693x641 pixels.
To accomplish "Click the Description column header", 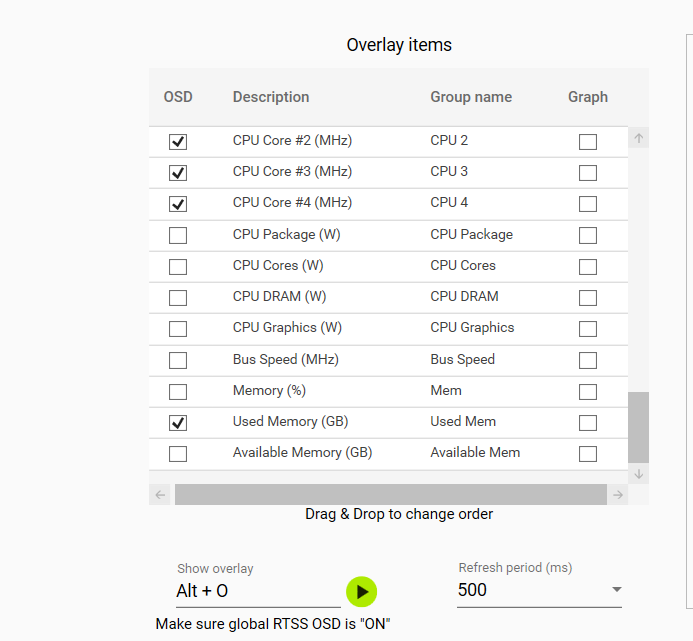I will click(x=271, y=97).
